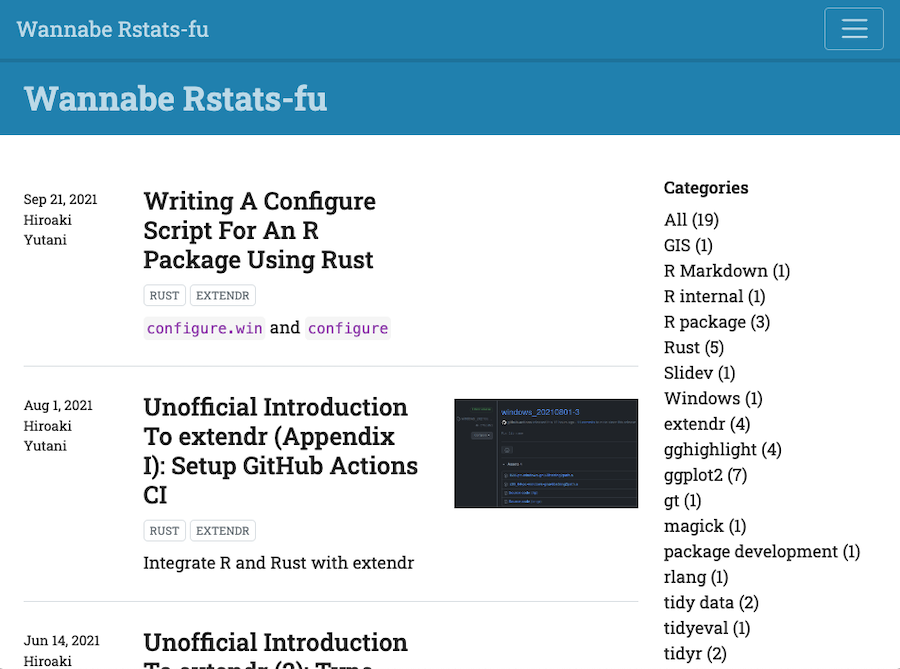Select the tidy data category
Image resolution: width=900 pixels, height=669 pixels.
(x=711, y=603)
